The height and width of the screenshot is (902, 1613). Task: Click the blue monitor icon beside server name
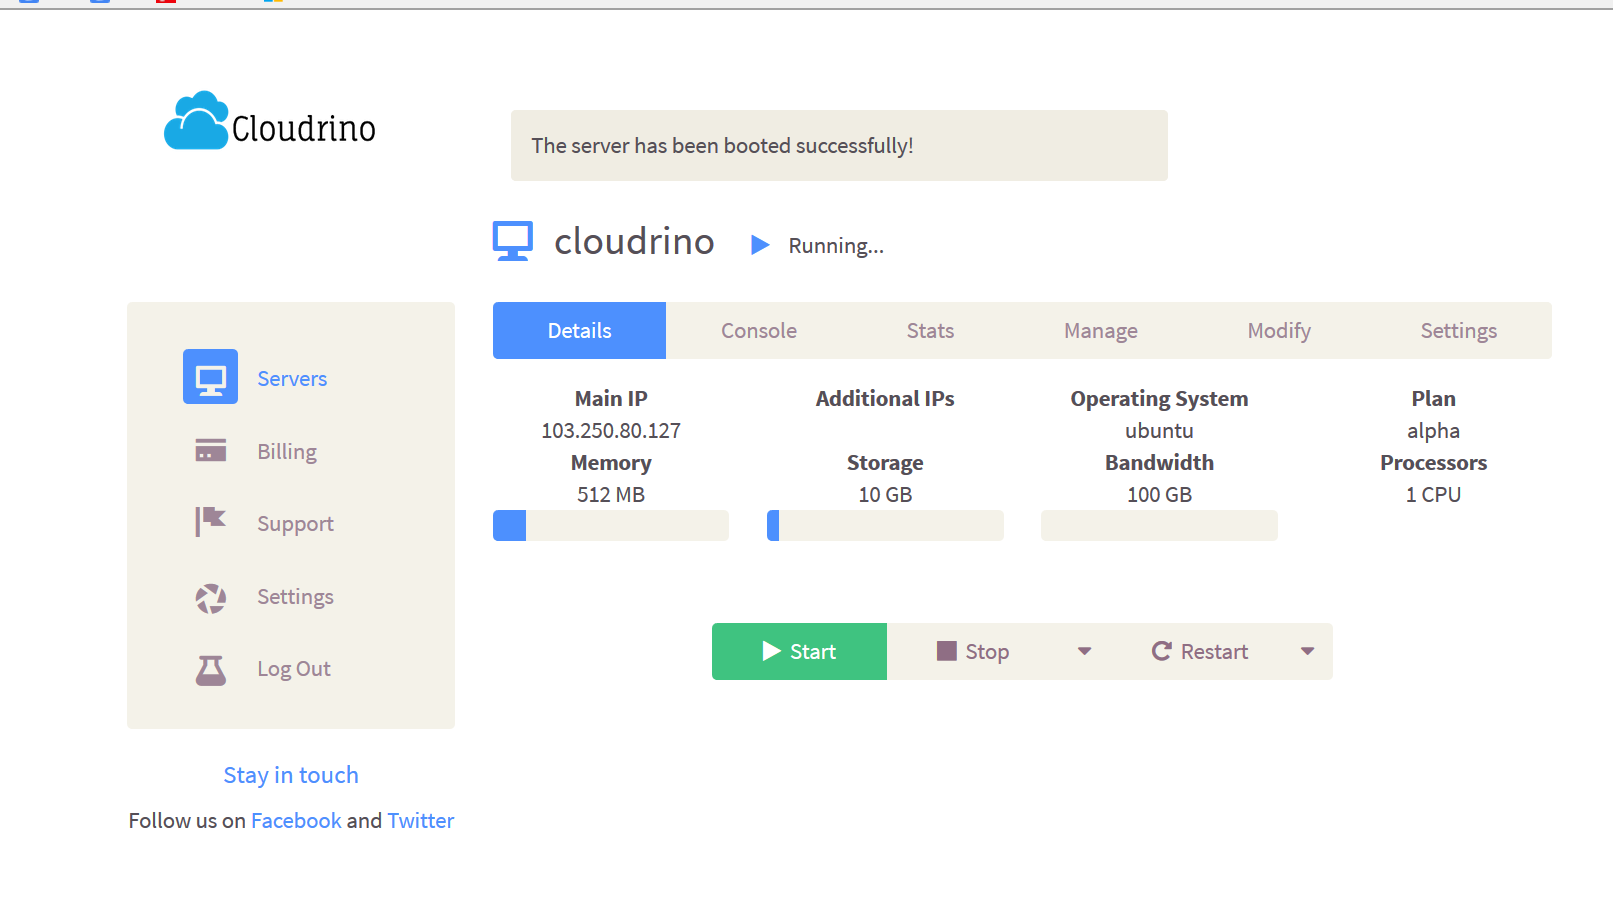(513, 241)
